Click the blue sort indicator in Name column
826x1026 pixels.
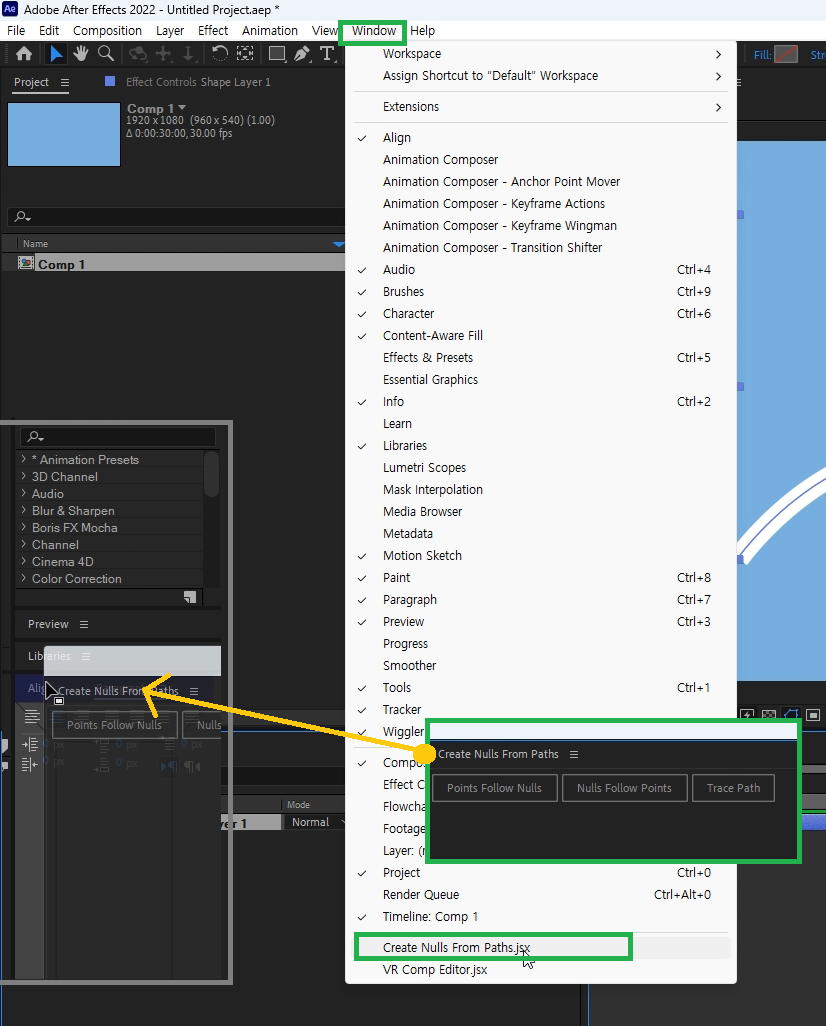pos(338,244)
